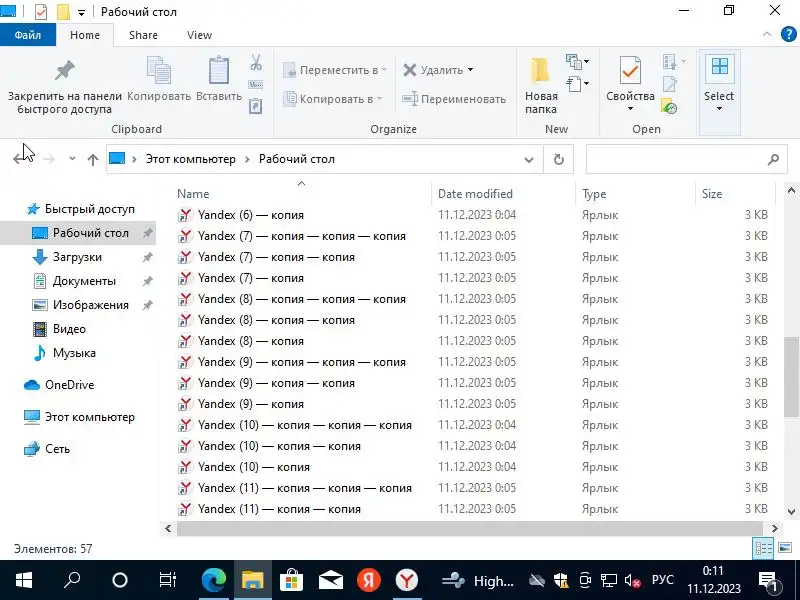Image resolution: width=800 pixels, height=600 pixels.
Task: Collapse the ribbon with the chevron
Action: pyautogui.click(x=767, y=34)
